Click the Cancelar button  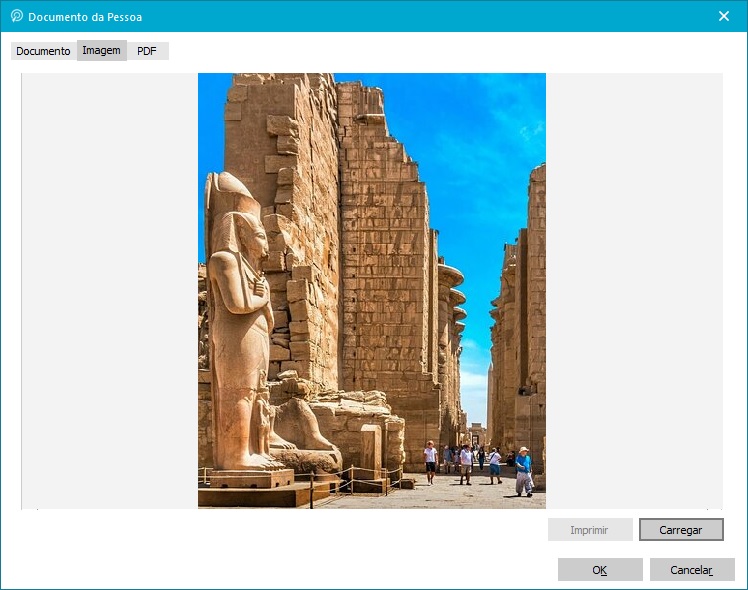point(692,570)
